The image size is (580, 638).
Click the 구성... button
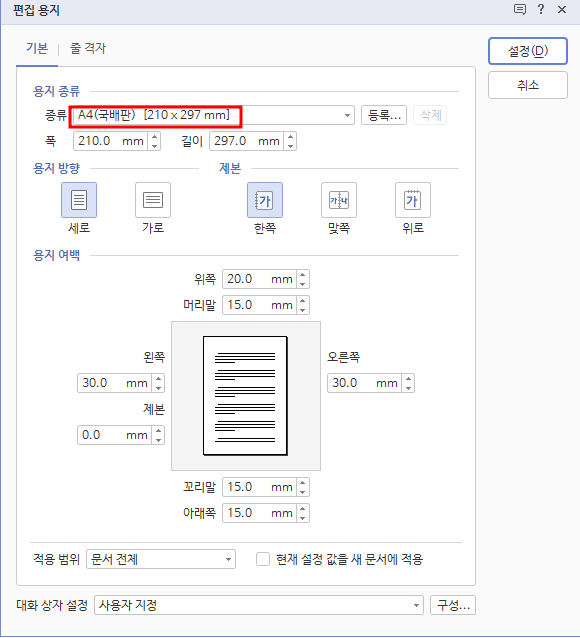point(453,605)
